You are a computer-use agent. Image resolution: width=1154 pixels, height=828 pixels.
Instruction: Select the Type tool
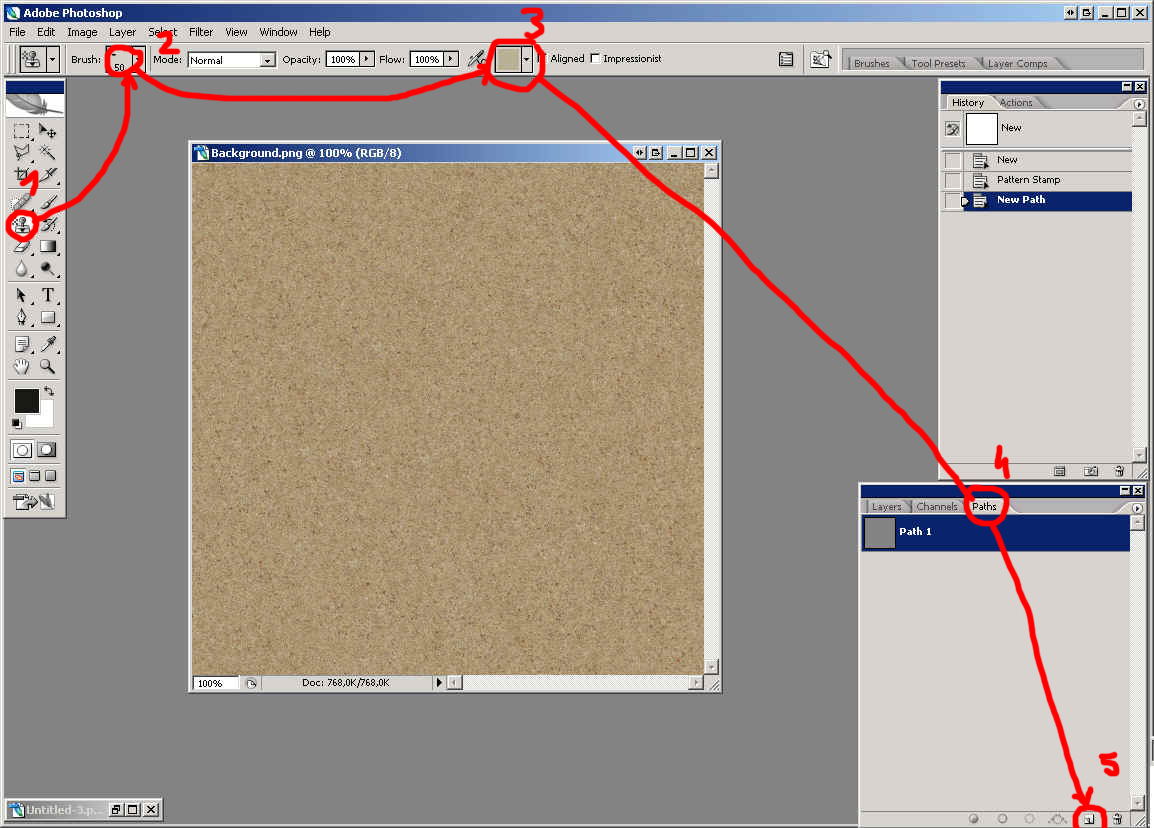(x=47, y=295)
